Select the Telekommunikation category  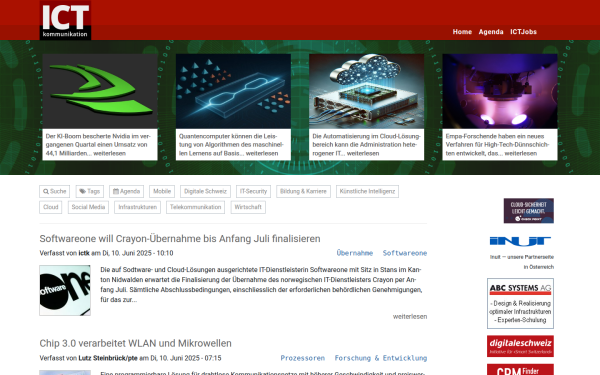coord(196,207)
